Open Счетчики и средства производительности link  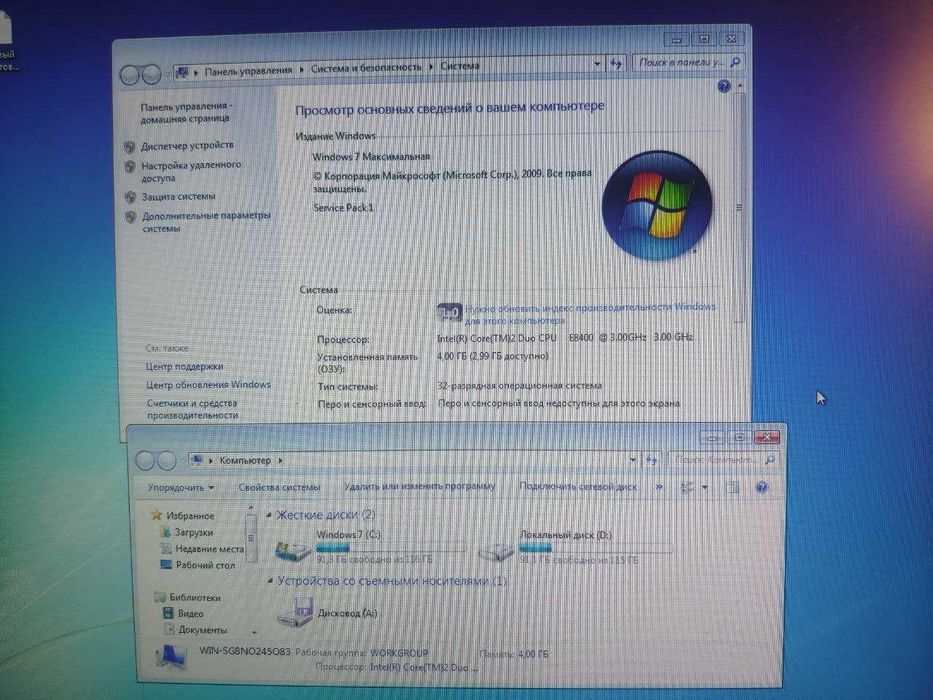tap(192, 409)
